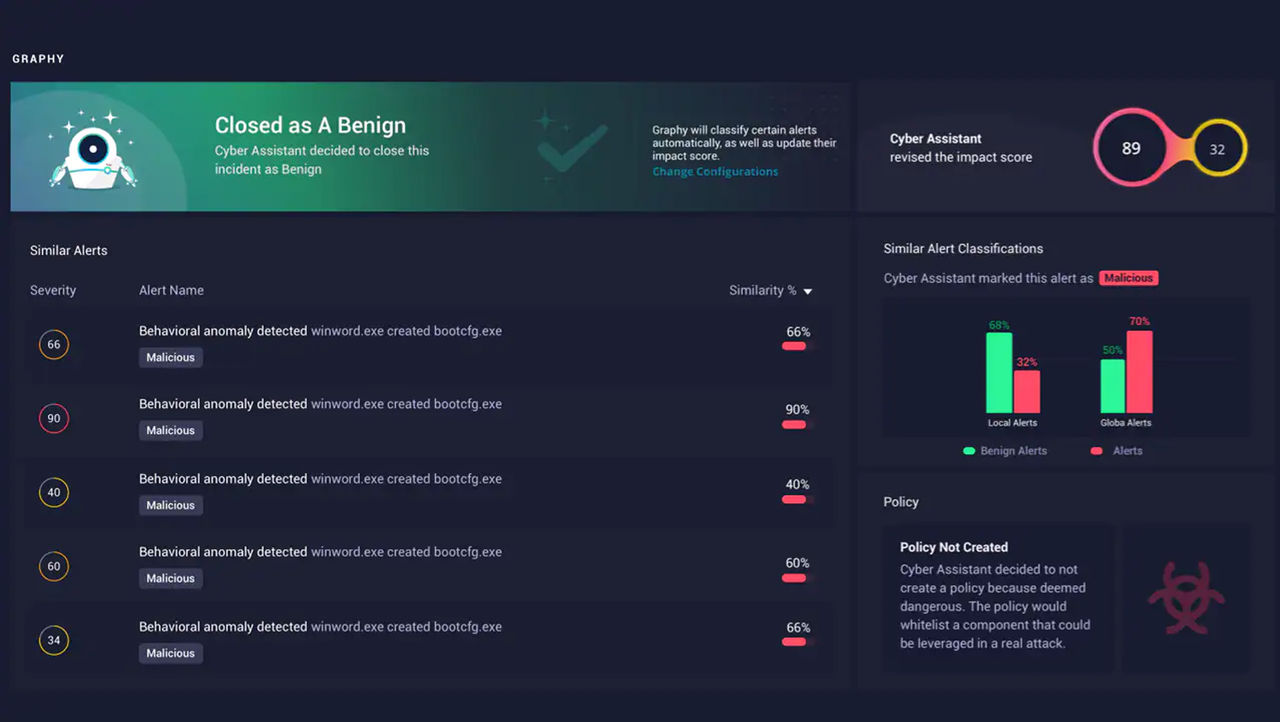Click the red 32% Local Alerts bar

[1027, 392]
